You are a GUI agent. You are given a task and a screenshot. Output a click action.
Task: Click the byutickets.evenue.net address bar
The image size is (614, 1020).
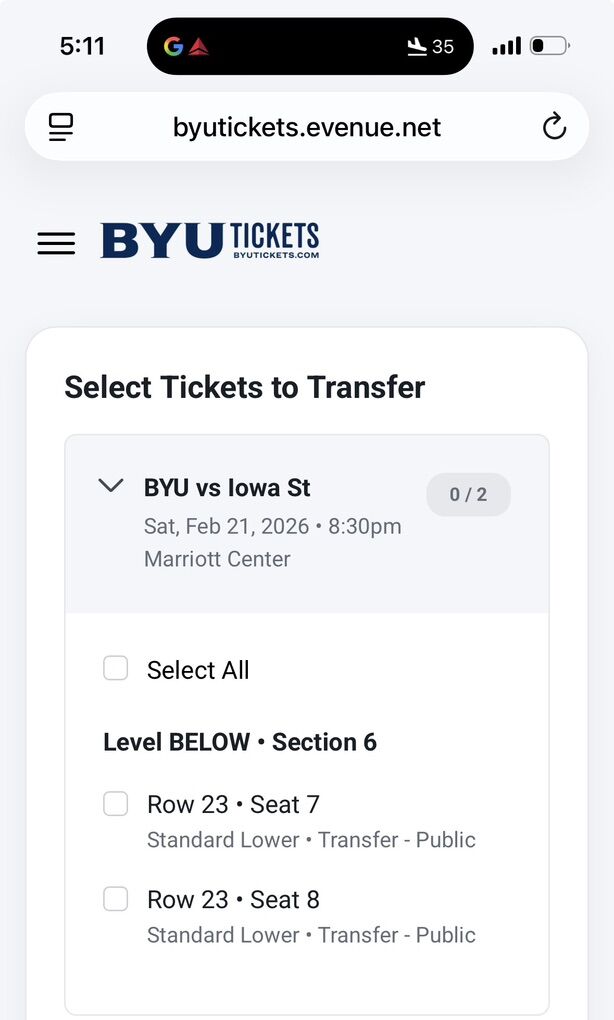pos(307,127)
